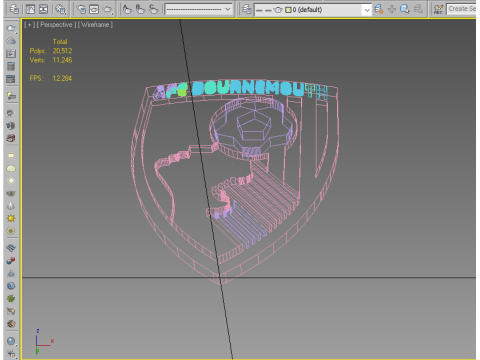Screen dimensions: 480x360
Task: Create a dome light from left toolbar
Action: [x=11, y=168]
